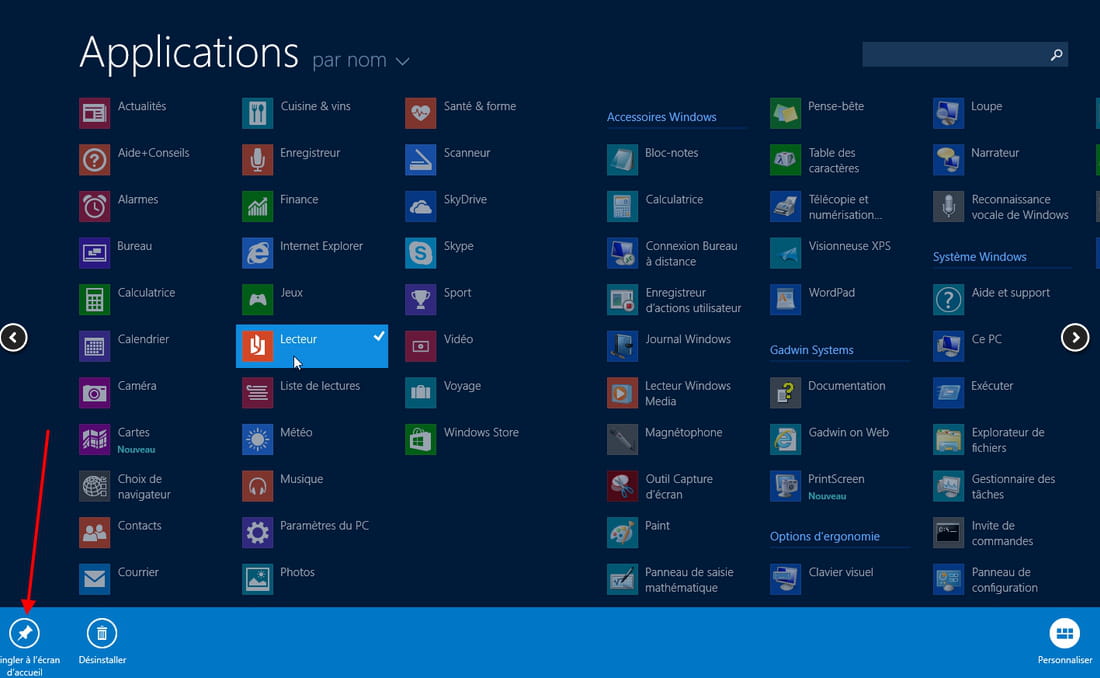Image resolution: width=1100 pixels, height=678 pixels.
Task: Open the WordPad icon
Action: click(x=785, y=300)
